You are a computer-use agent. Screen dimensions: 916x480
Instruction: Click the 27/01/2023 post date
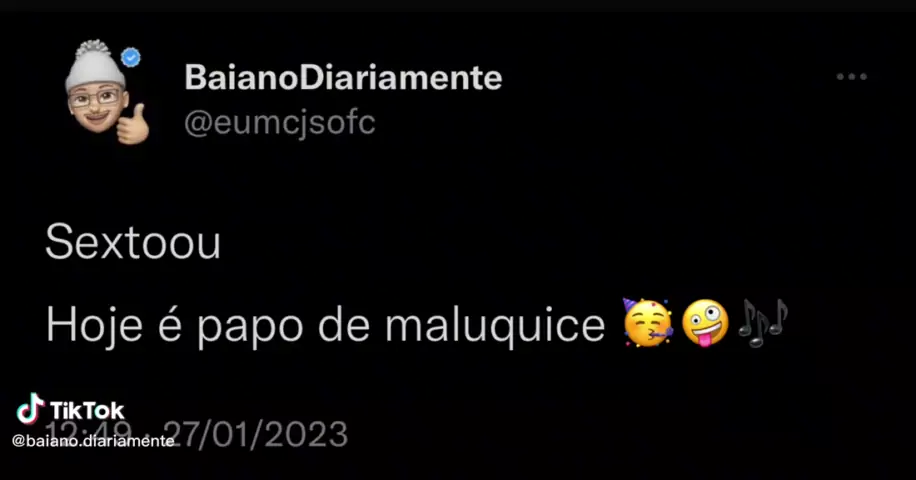click(255, 435)
